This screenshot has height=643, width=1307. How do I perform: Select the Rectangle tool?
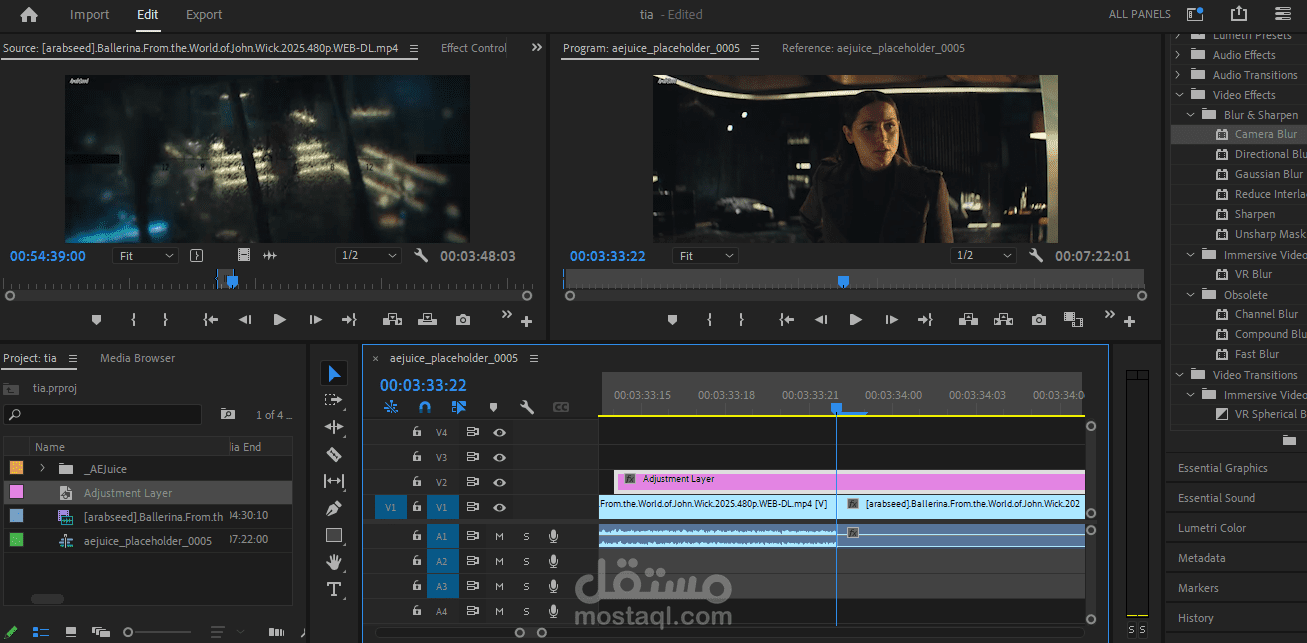click(334, 535)
